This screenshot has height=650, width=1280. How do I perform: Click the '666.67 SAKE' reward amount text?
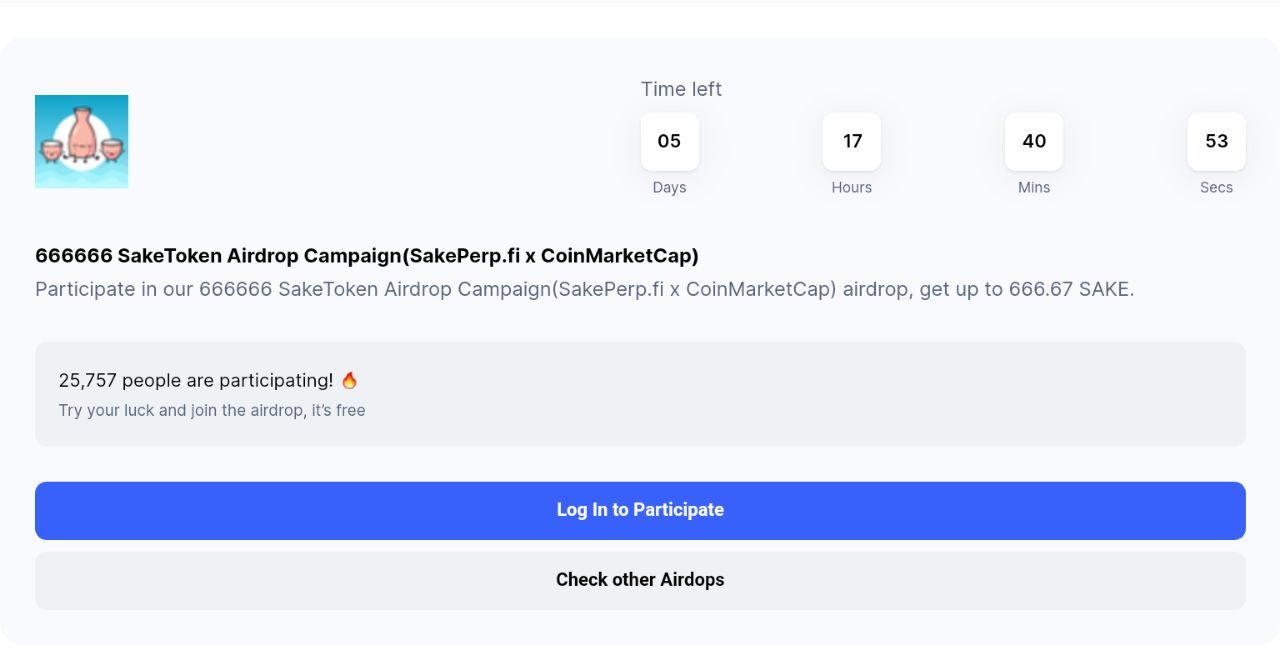(1071, 289)
